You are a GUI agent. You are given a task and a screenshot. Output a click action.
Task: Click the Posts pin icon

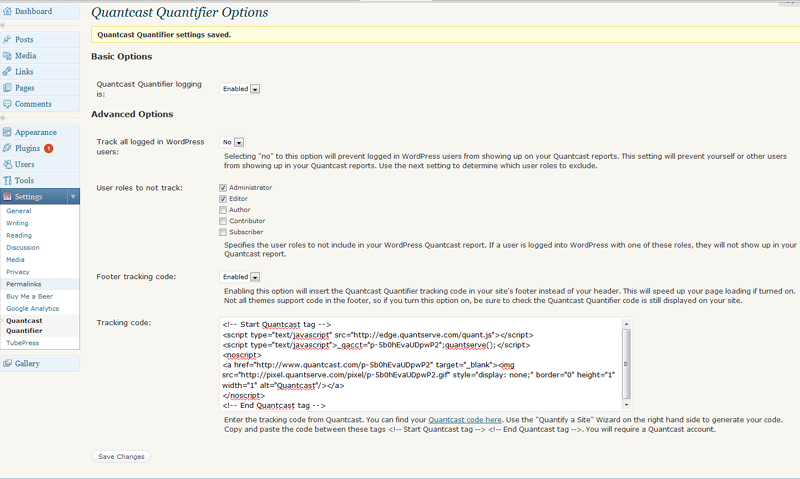[7, 39]
